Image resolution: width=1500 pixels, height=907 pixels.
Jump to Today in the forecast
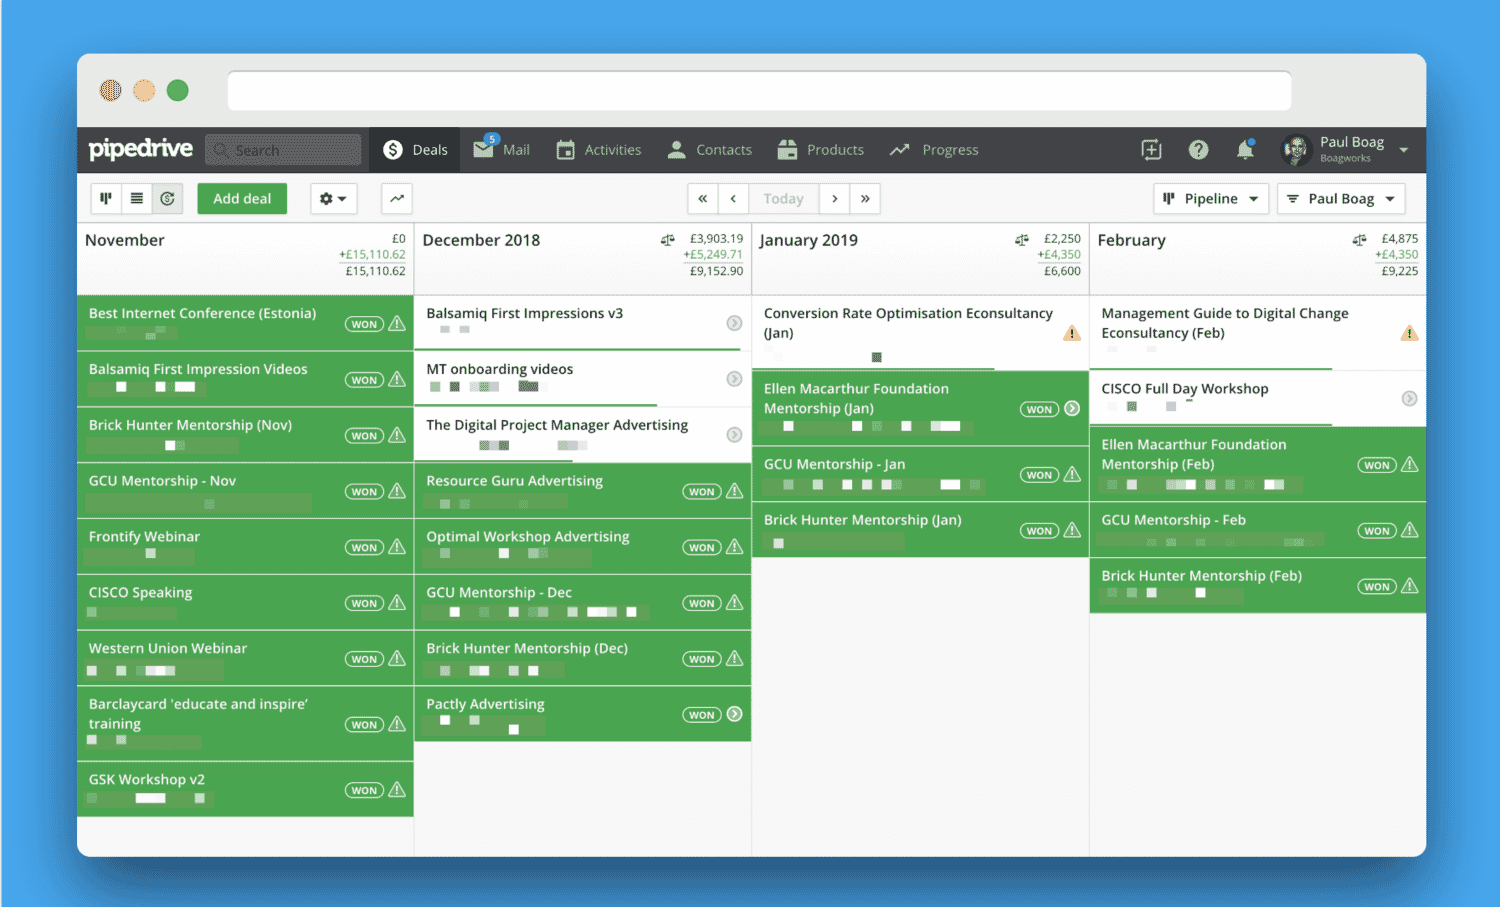click(x=783, y=199)
